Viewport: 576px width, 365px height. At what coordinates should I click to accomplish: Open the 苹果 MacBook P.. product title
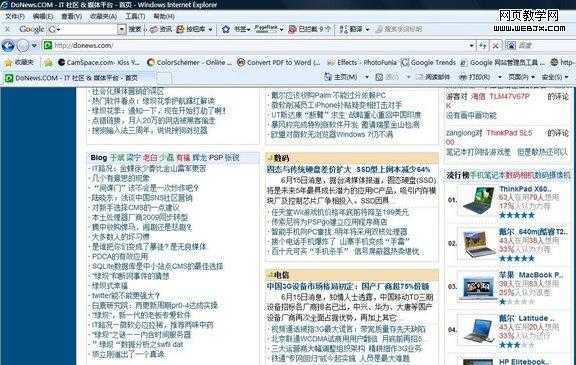531,275
